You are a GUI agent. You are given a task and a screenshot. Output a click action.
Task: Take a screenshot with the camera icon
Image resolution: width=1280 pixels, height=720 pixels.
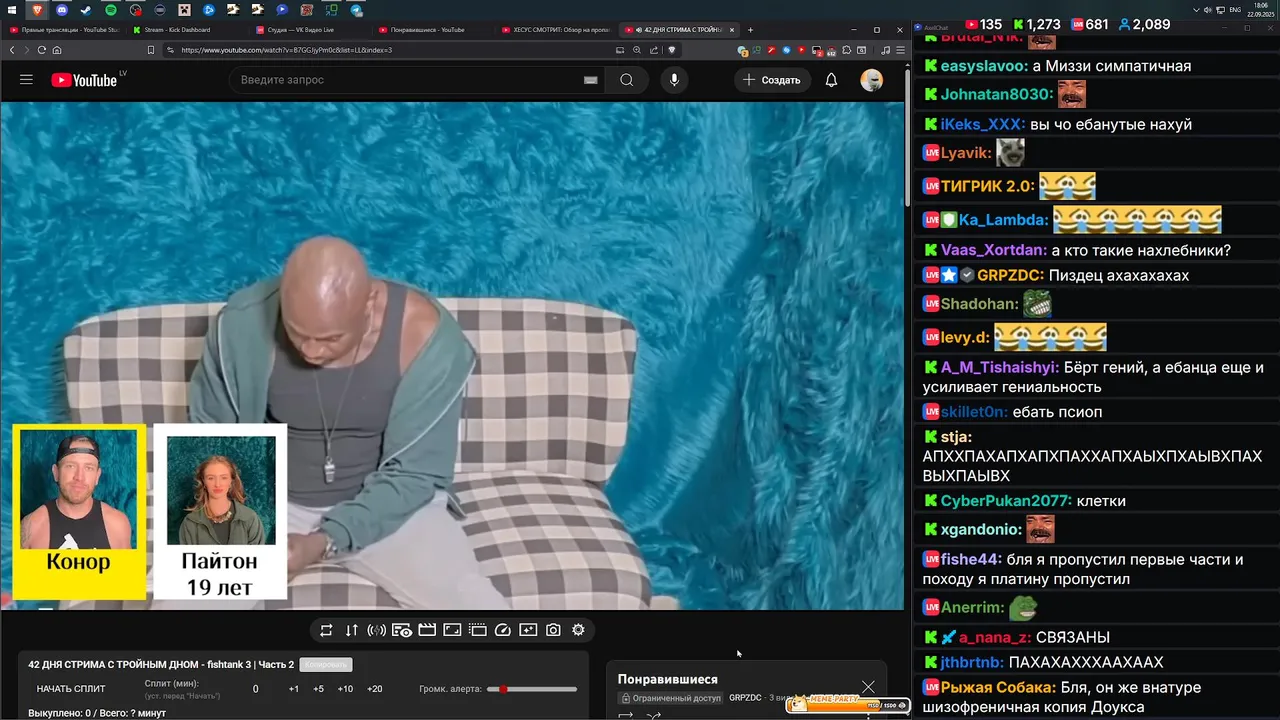pos(553,630)
